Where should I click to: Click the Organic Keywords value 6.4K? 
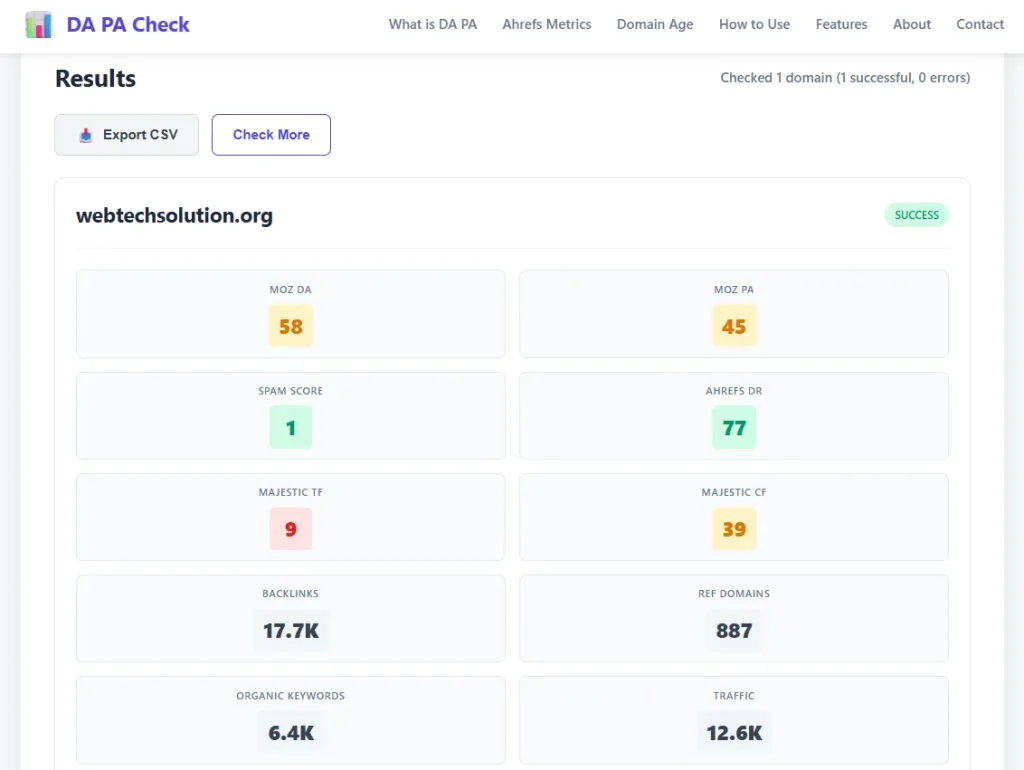coord(291,732)
